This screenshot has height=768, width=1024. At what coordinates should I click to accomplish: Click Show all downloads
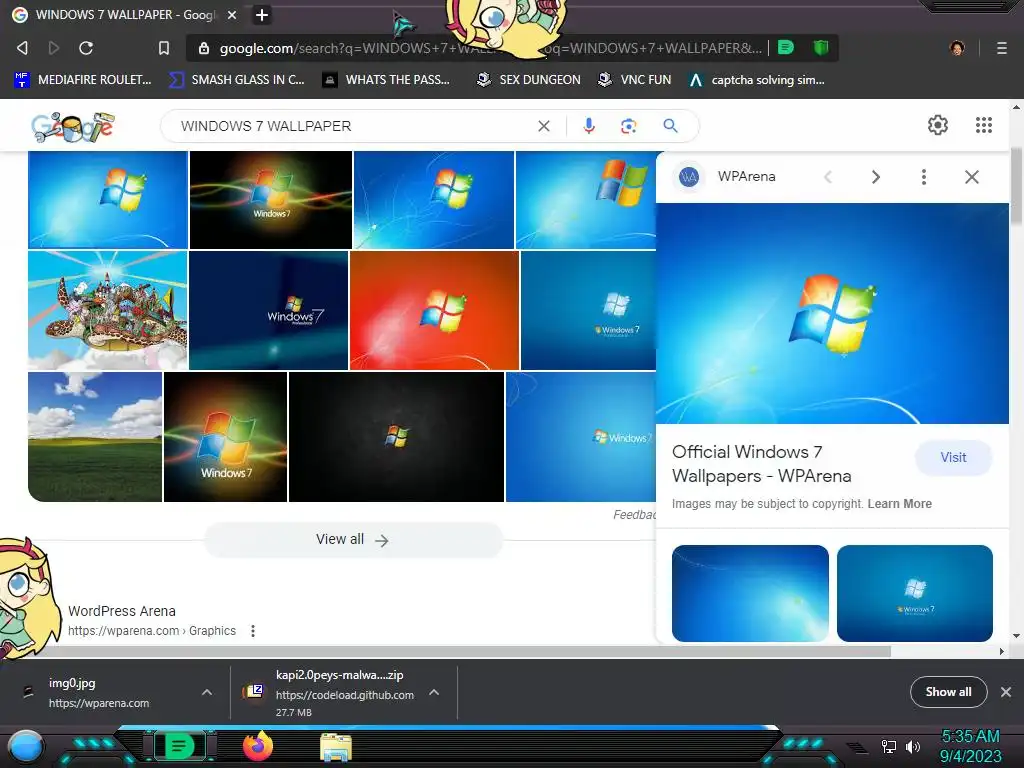948,692
